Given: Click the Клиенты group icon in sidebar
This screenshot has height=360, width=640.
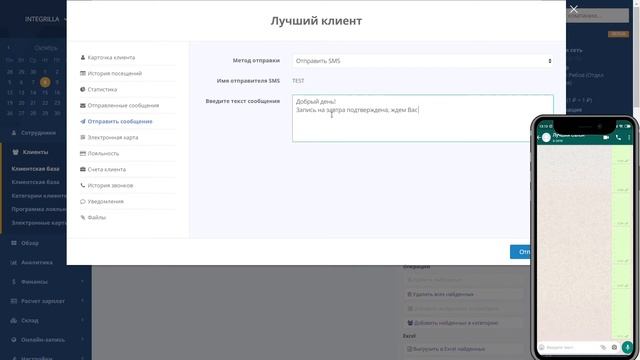Looking at the screenshot, I should point(16,152).
